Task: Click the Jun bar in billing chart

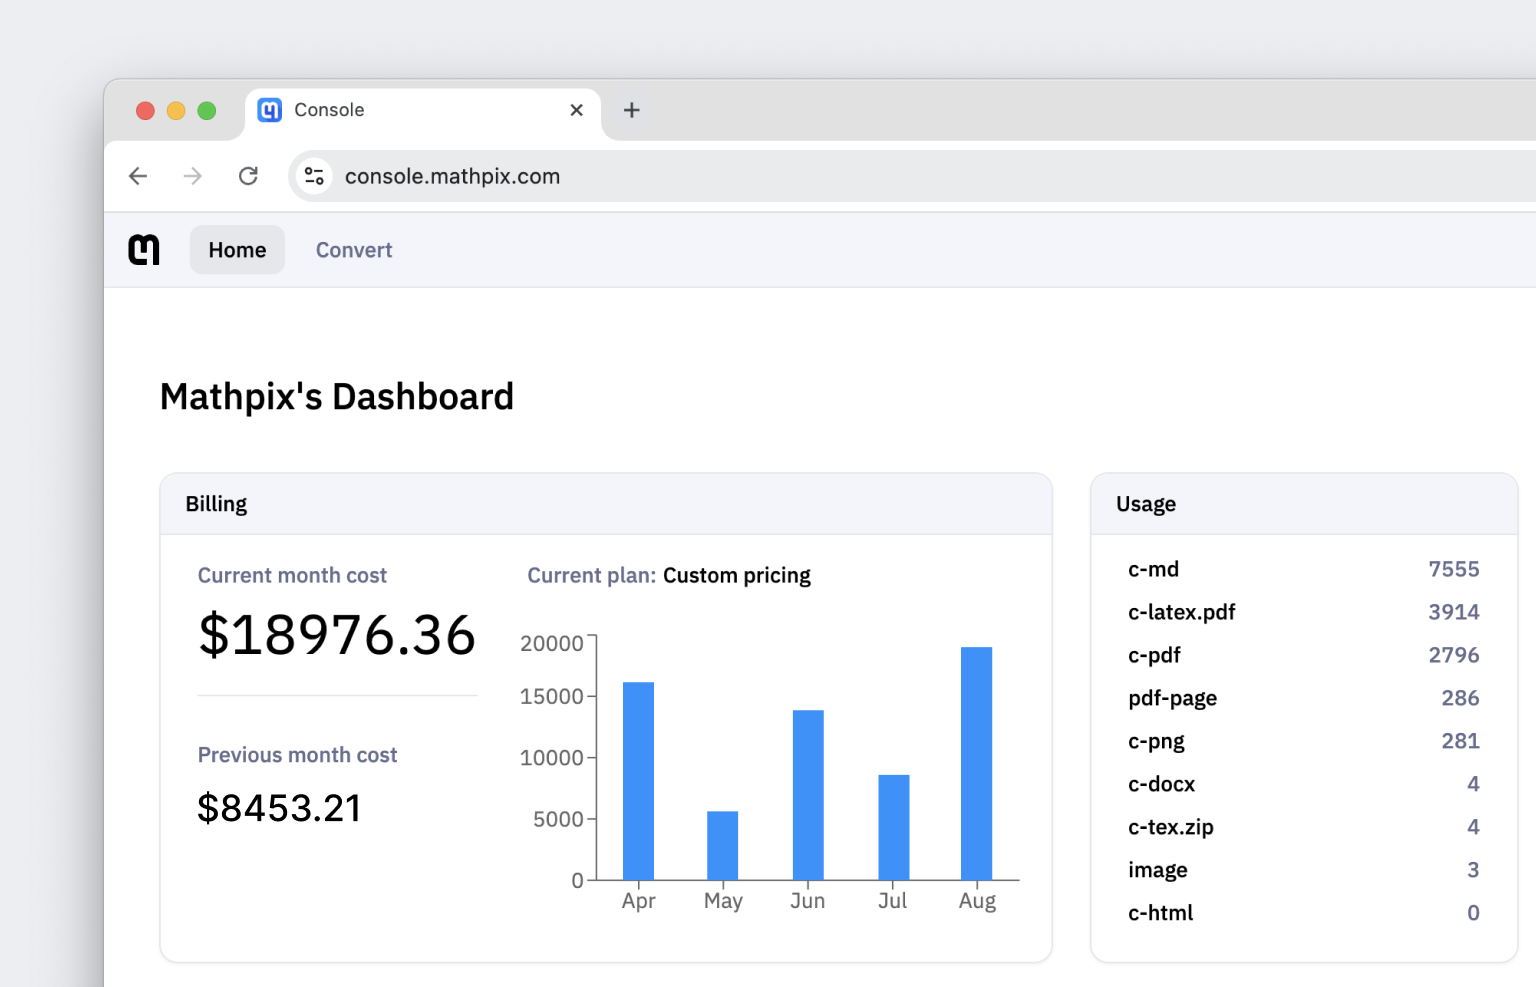Action: [x=808, y=795]
